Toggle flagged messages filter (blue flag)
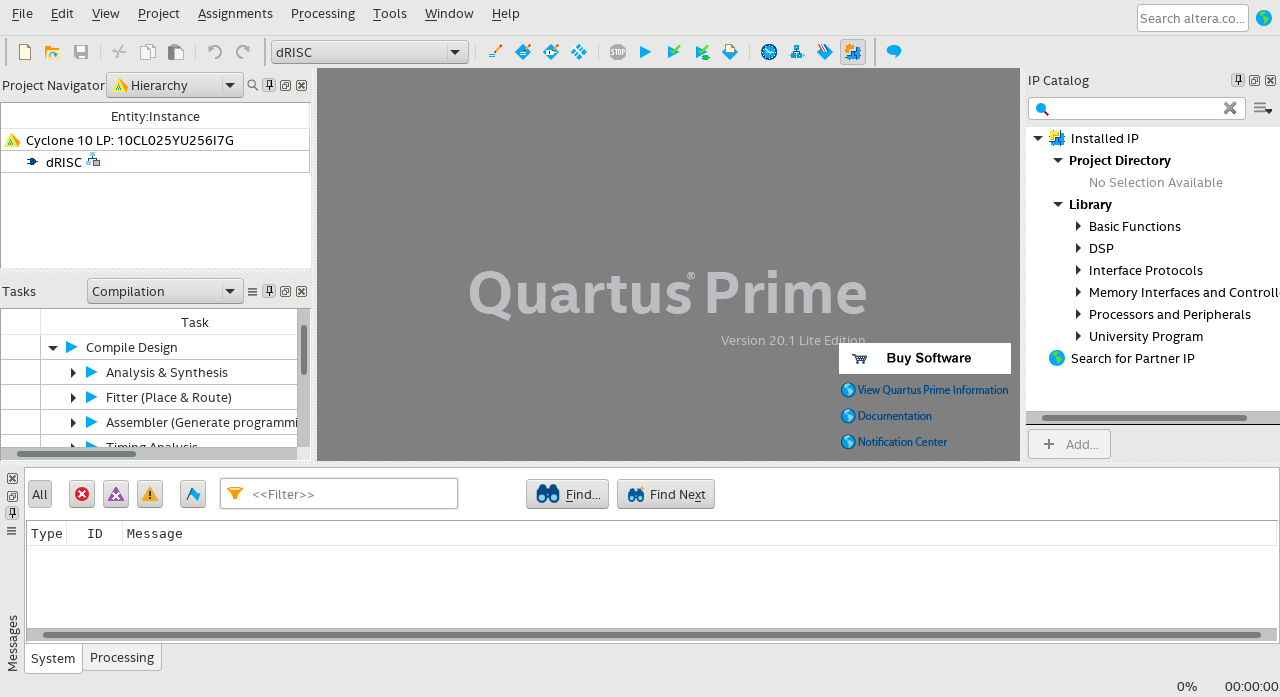This screenshot has width=1280, height=697. [193, 494]
